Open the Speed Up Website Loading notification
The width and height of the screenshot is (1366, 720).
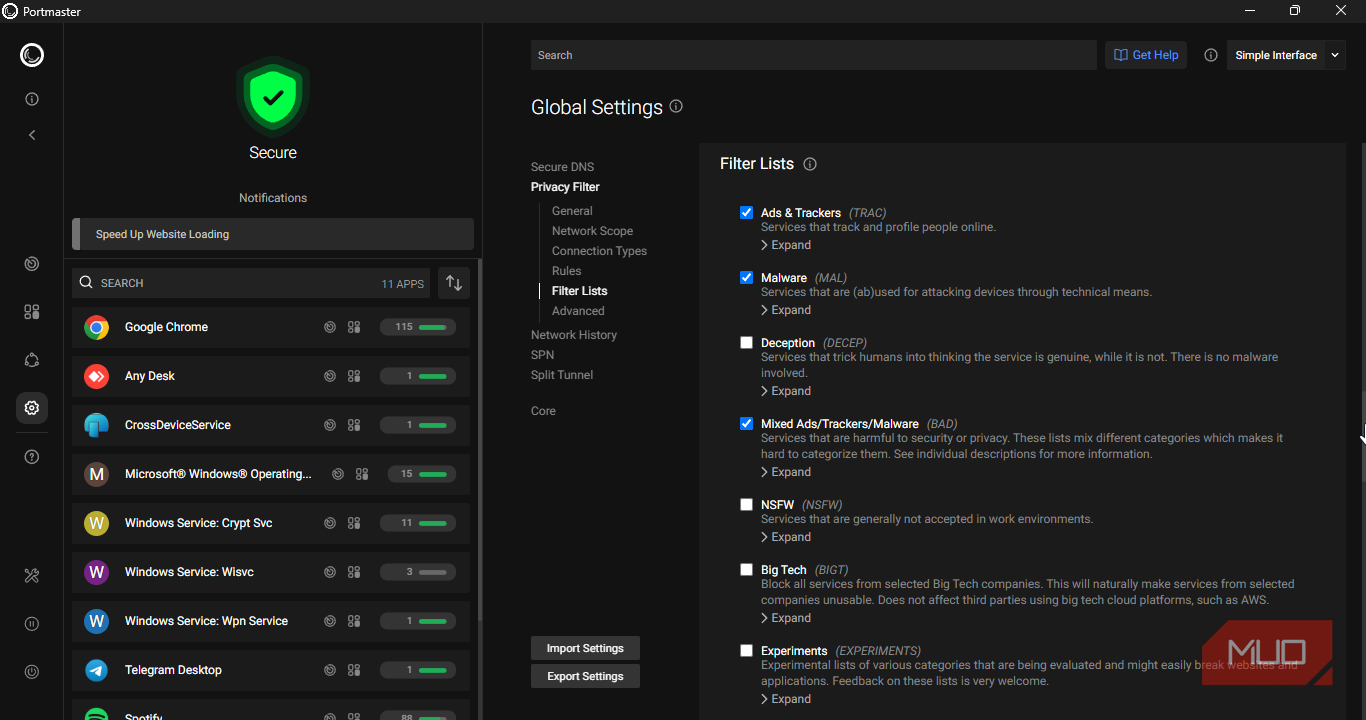tap(273, 234)
